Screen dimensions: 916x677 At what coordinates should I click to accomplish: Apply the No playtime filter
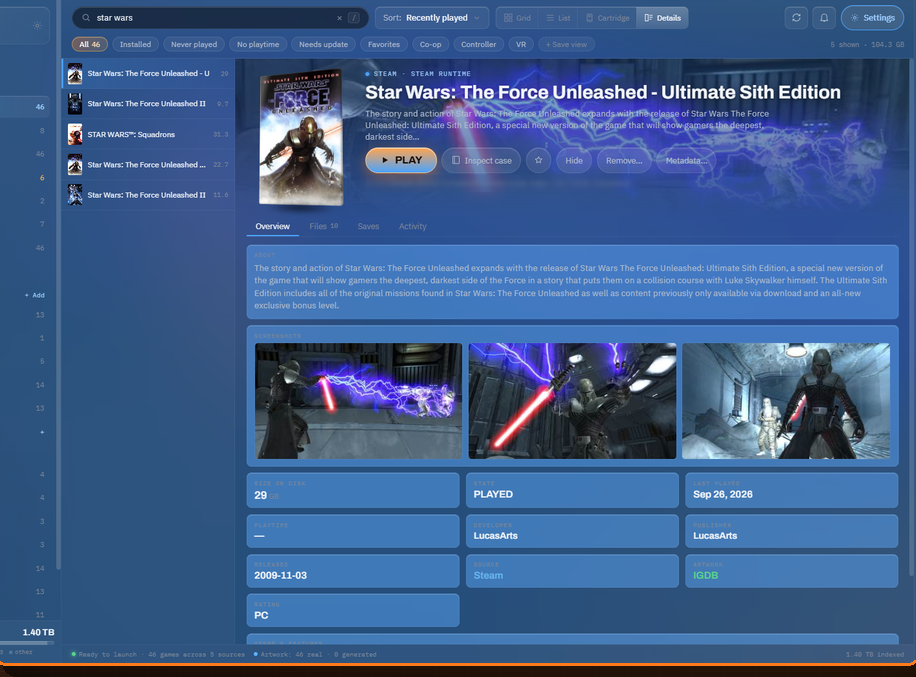tap(258, 44)
